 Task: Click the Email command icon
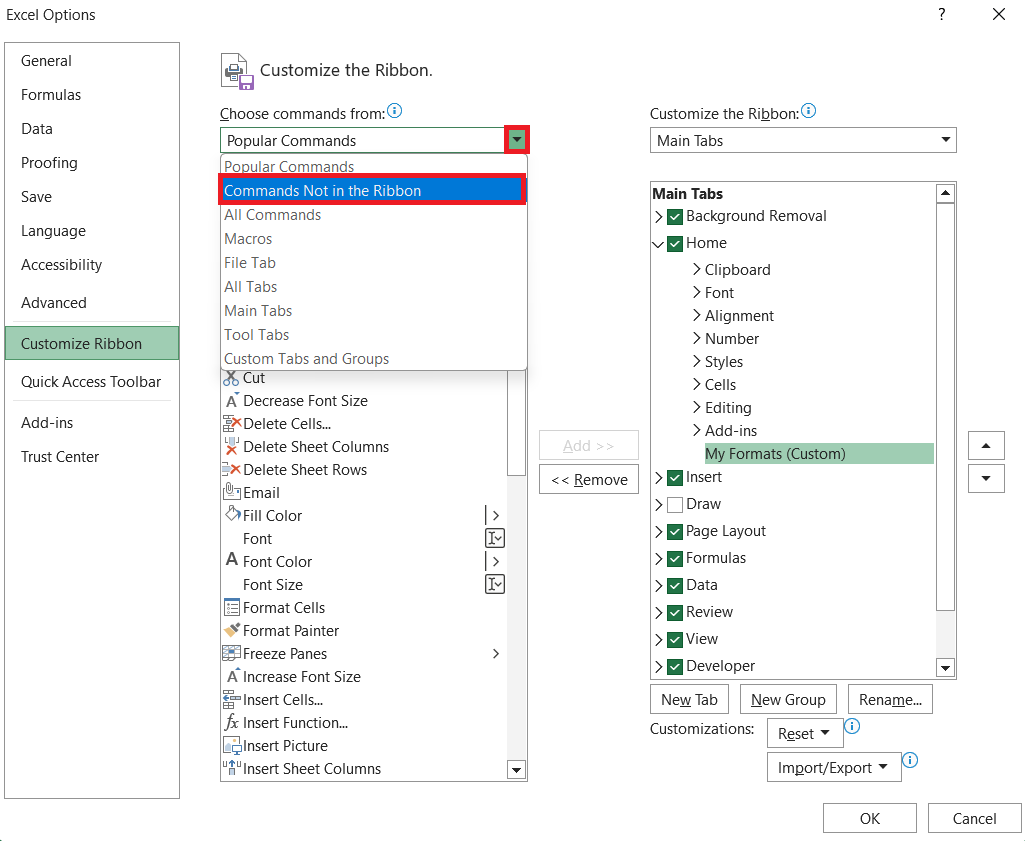coord(232,492)
